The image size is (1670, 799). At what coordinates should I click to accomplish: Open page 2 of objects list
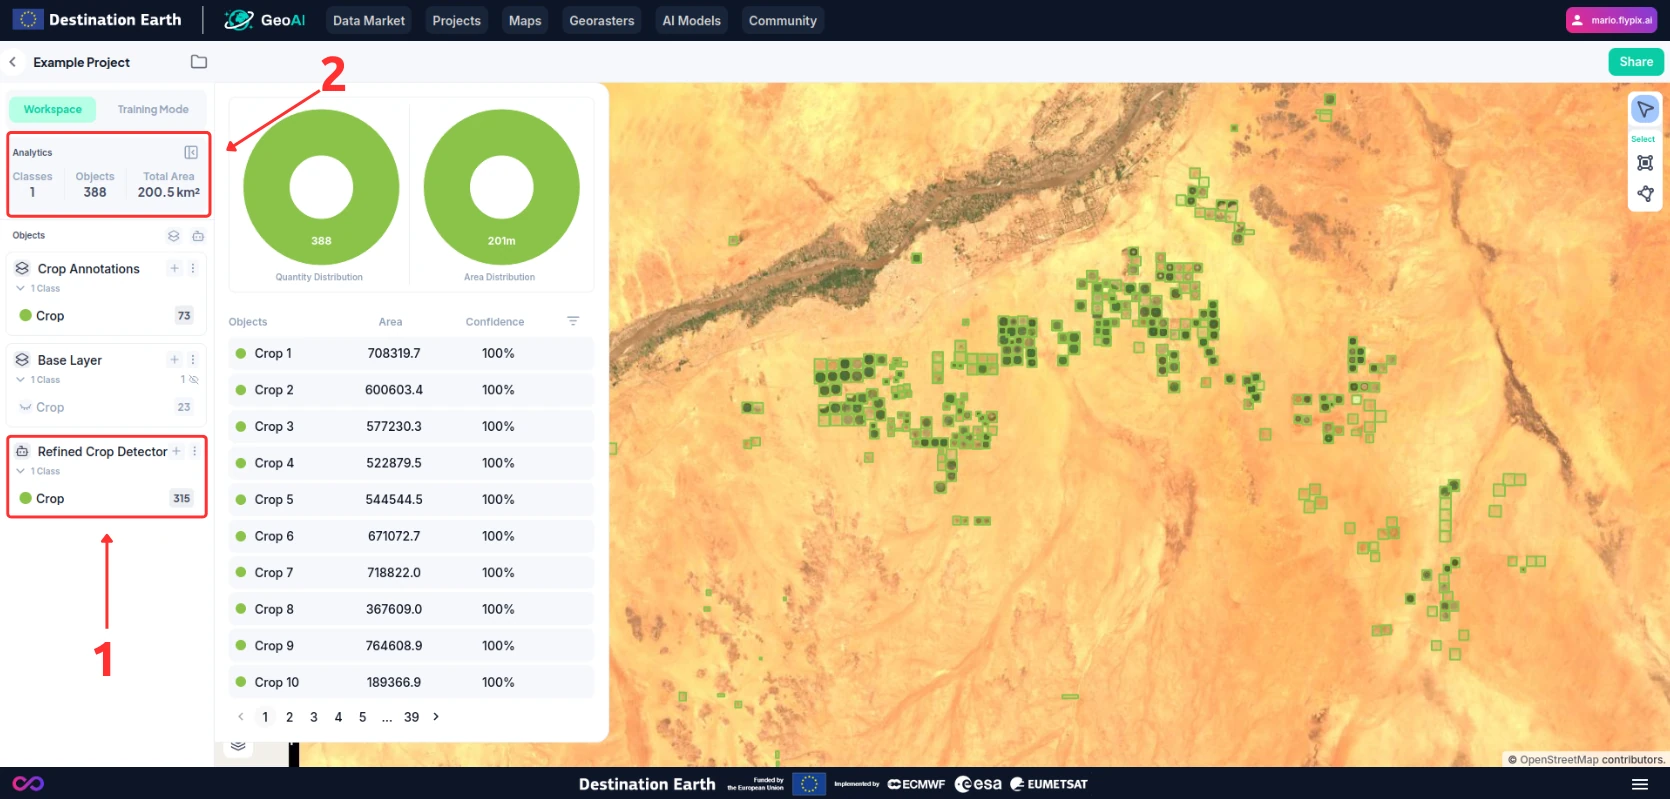[x=290, y=717]
